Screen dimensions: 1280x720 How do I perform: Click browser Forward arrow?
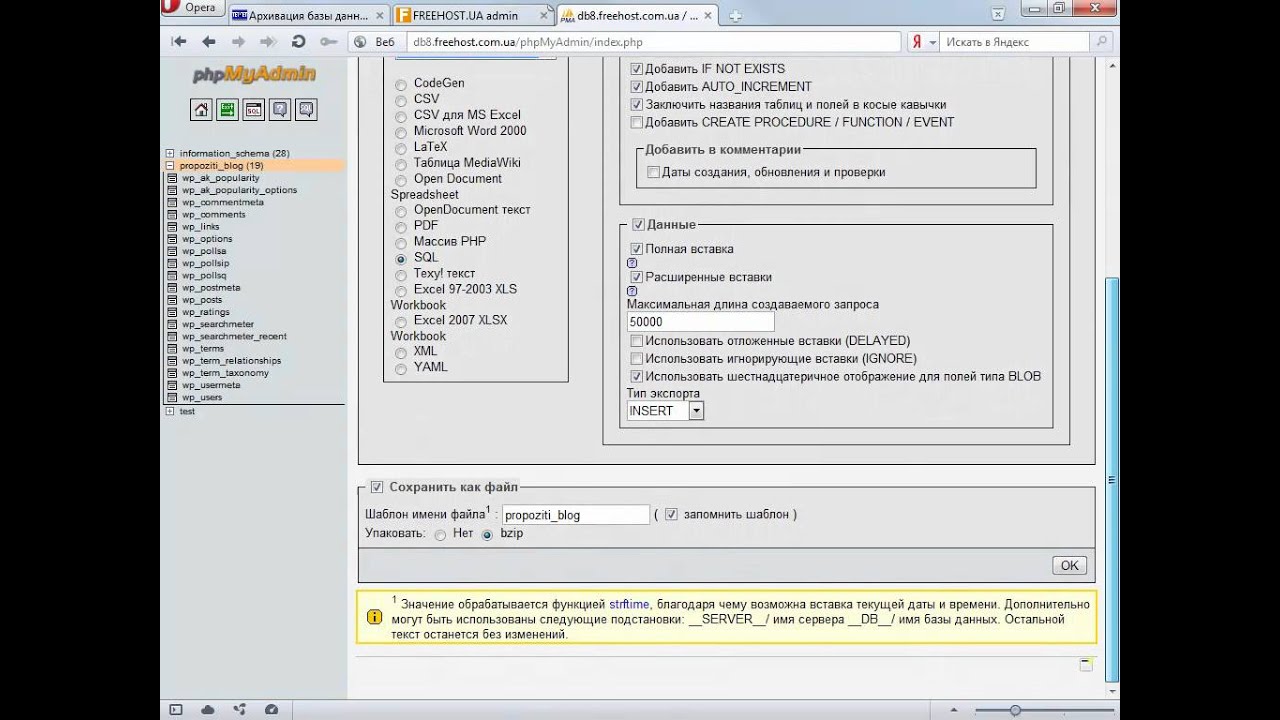(x=238, y=42)
